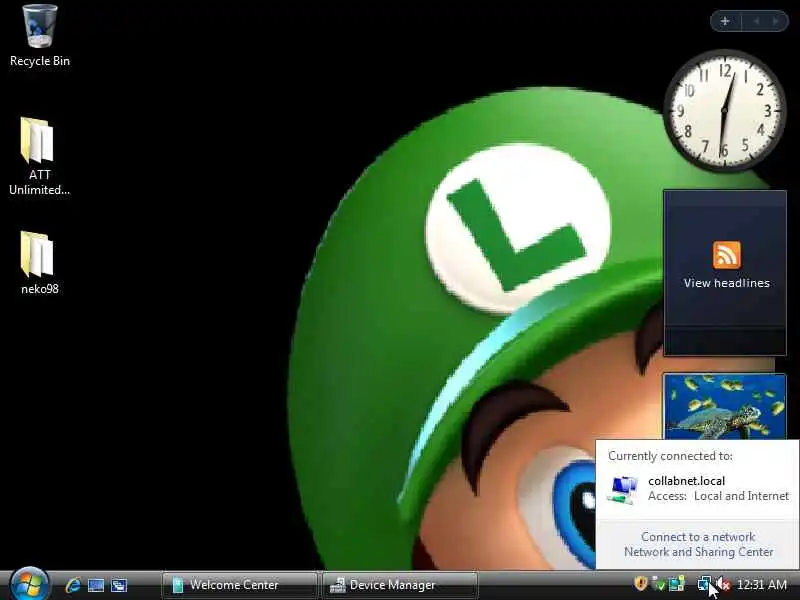
Task: Click the collabnet.local network computers icon
Action: pos(622,490)
